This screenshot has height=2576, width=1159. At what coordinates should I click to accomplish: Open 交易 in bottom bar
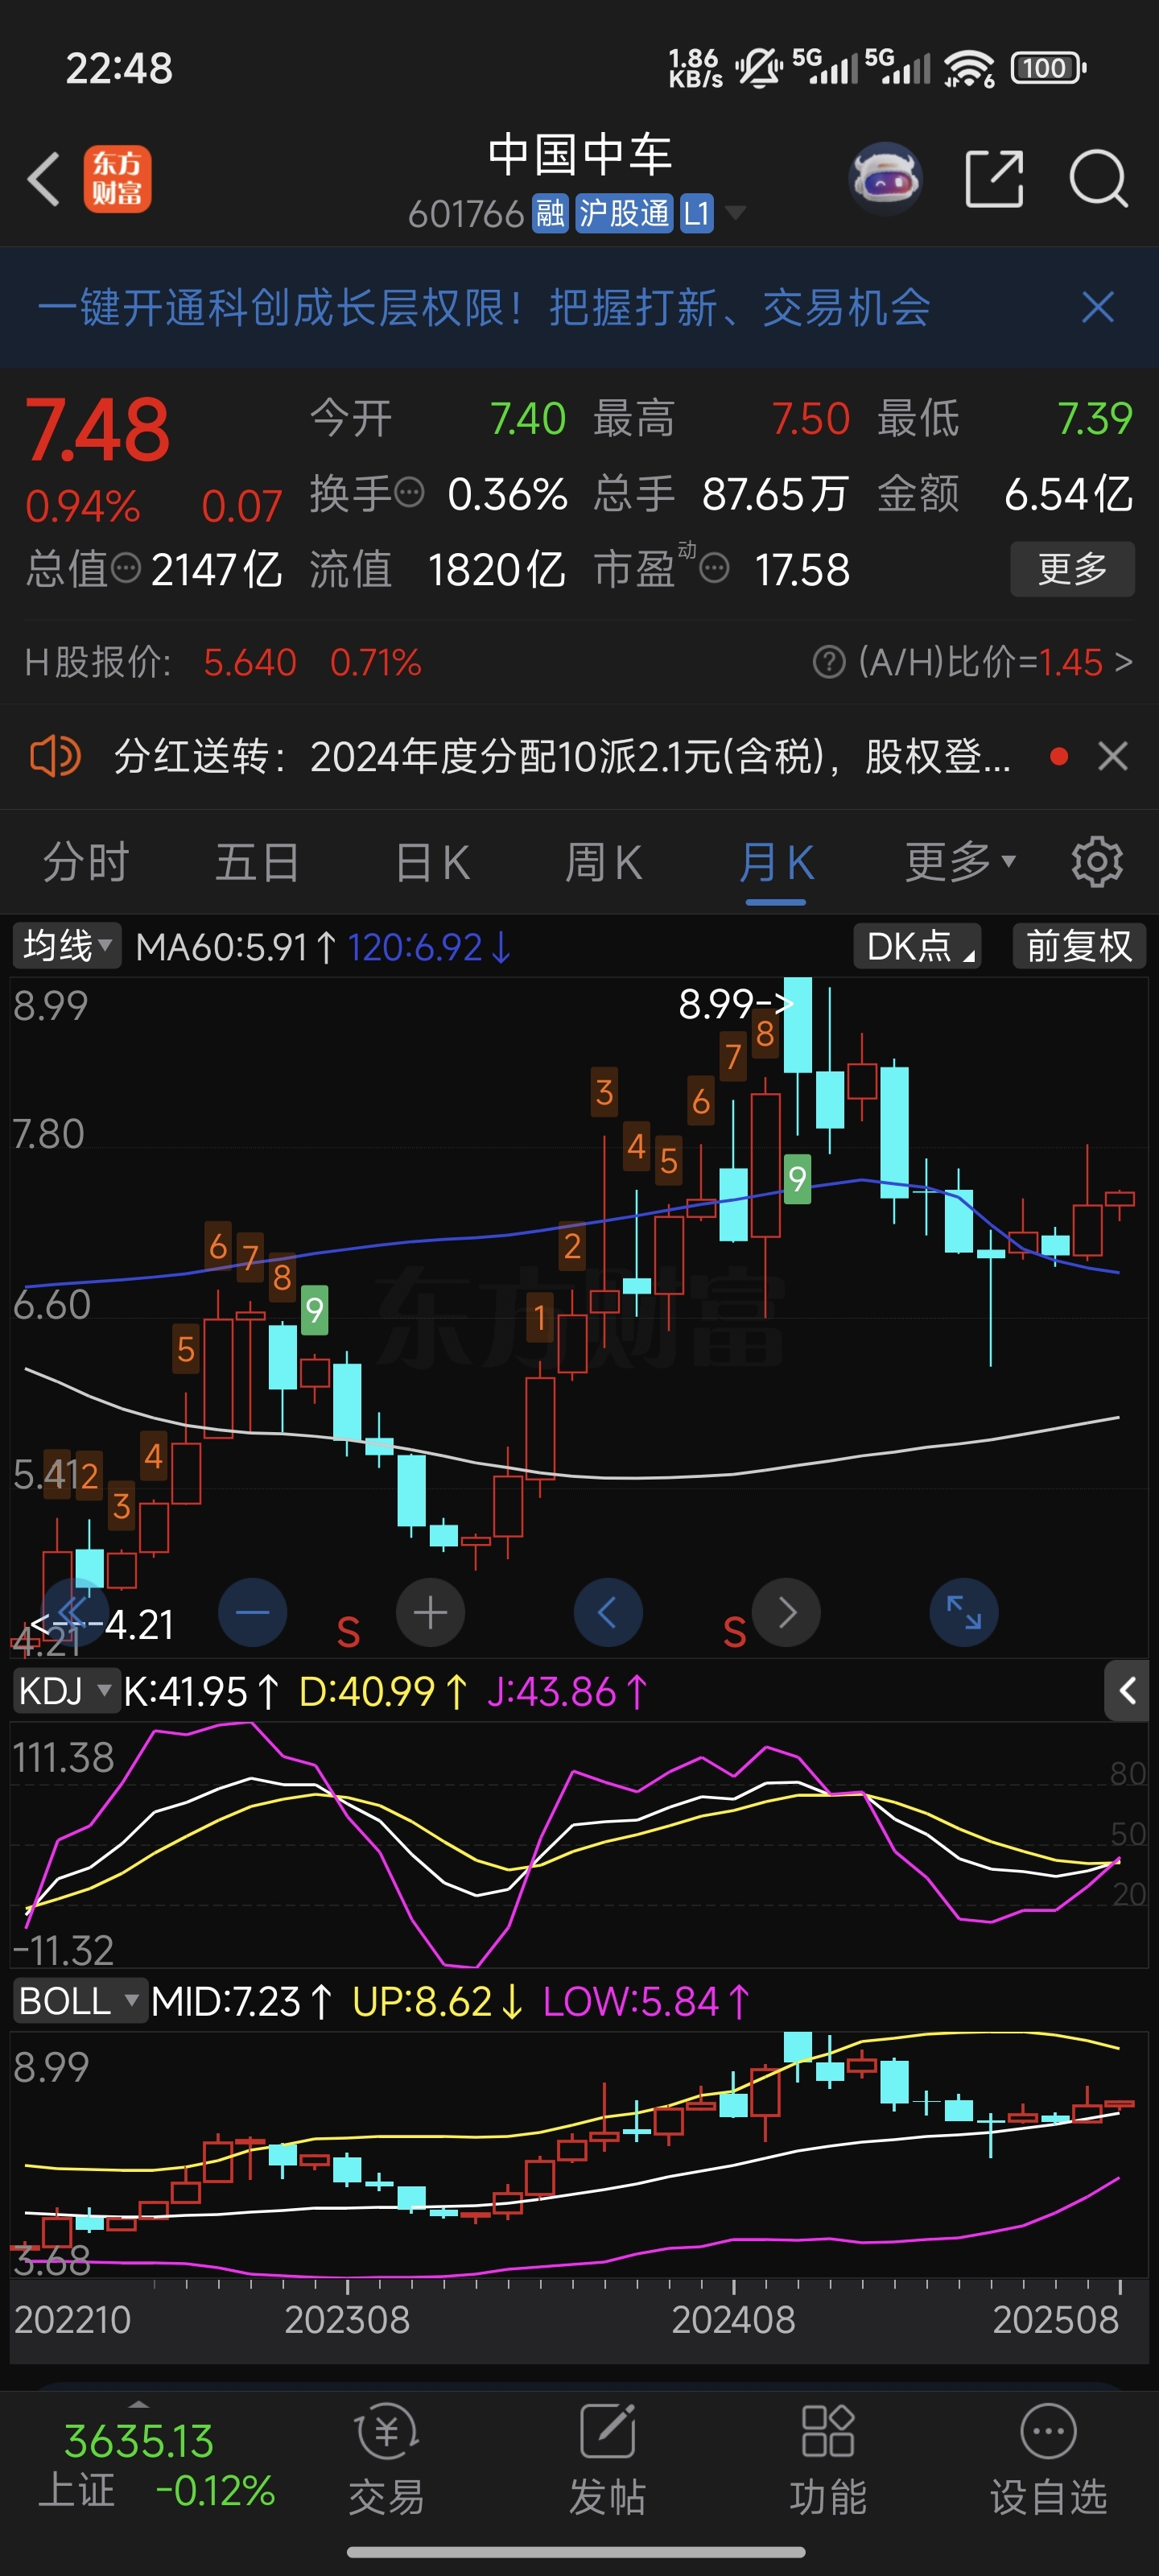[x=386, y=2459]
